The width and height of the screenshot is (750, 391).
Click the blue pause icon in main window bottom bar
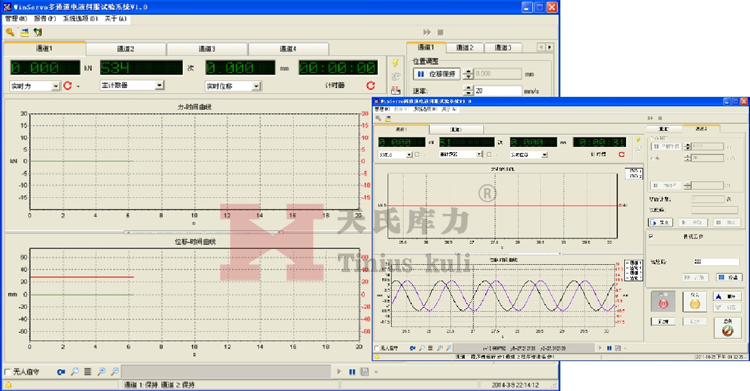click(352, 371)
